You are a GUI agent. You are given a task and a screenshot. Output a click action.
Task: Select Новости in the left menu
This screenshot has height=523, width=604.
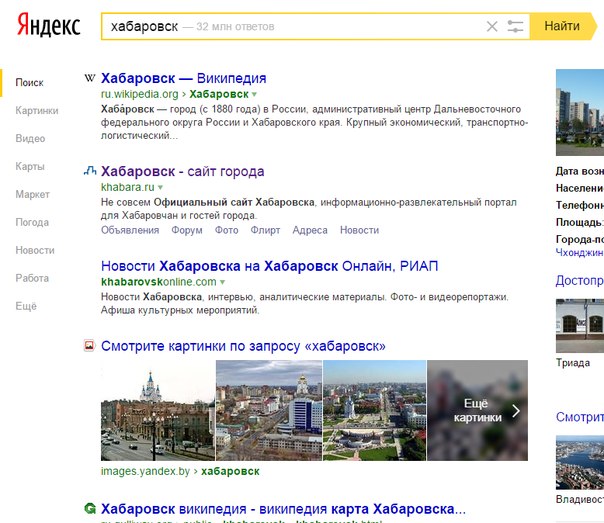pos(35,250)
